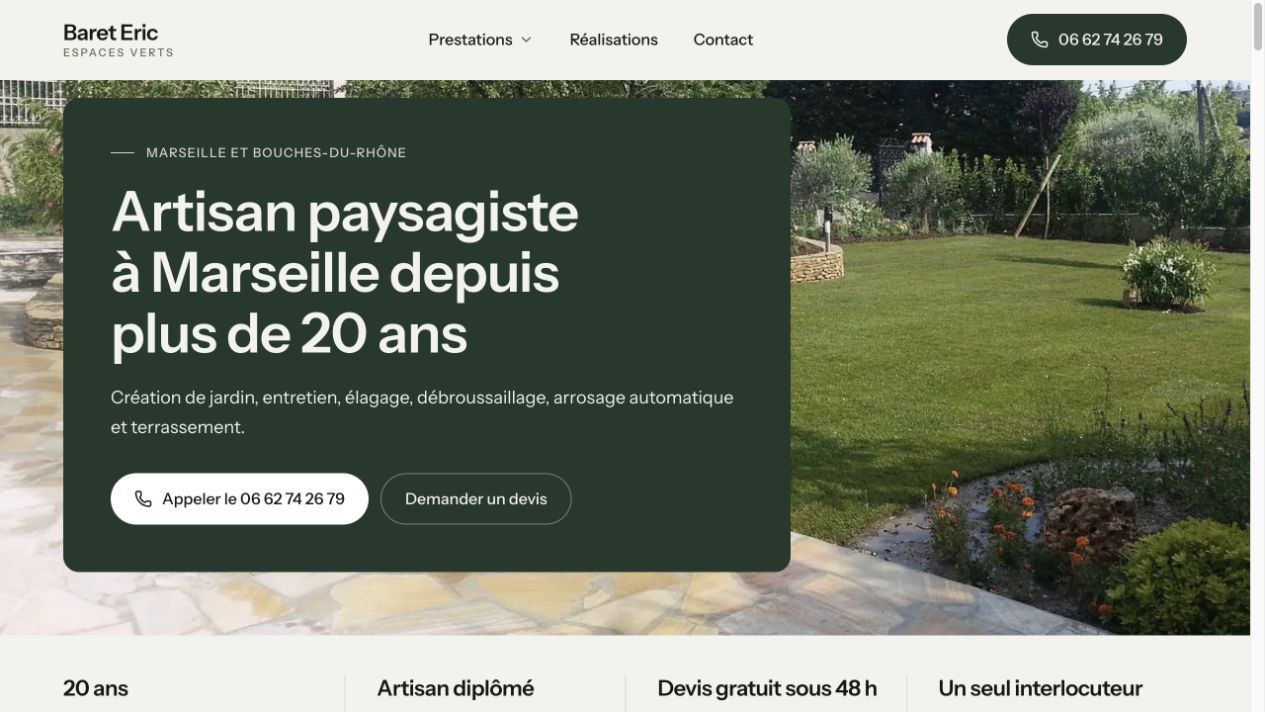Open the Prestations menu

pos(480,40)
